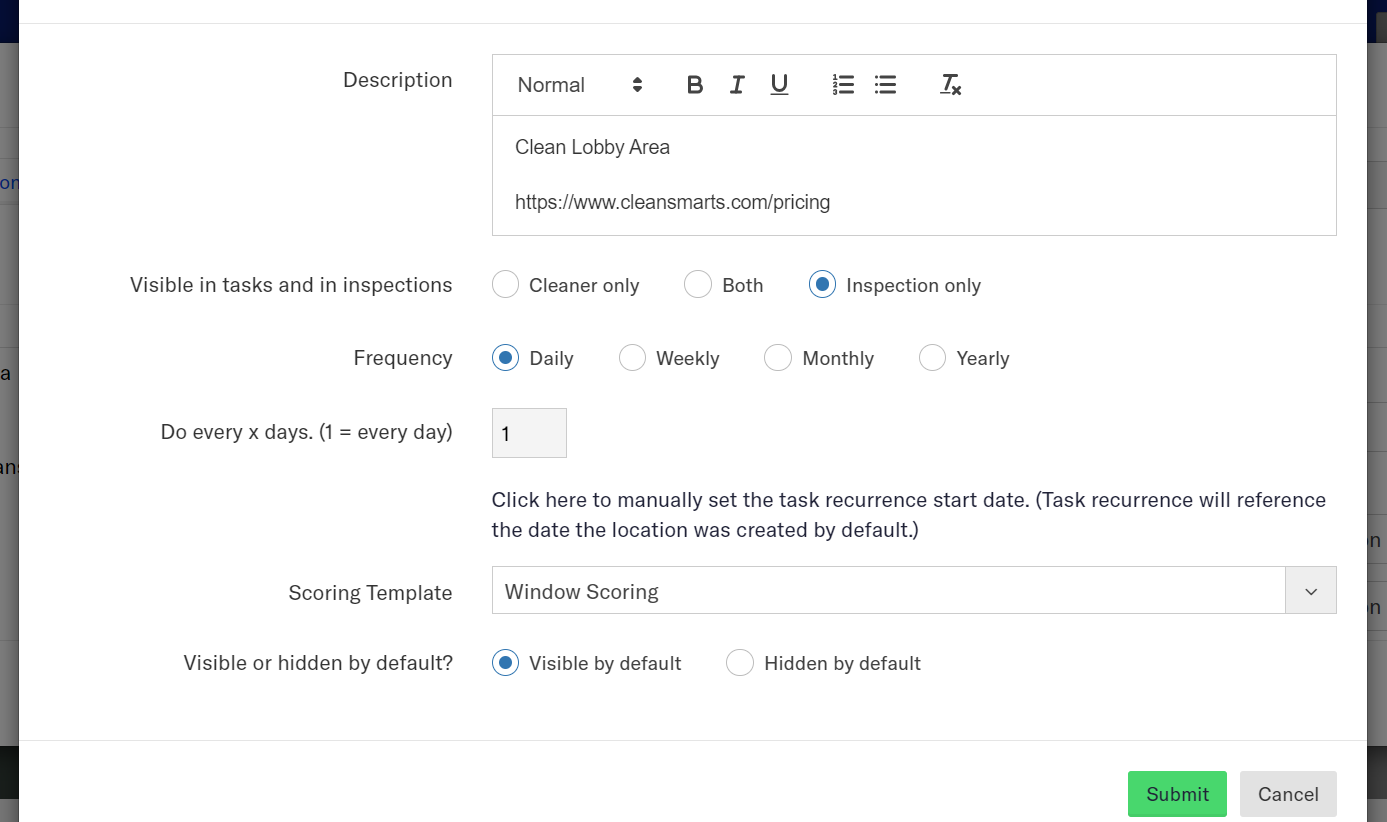Viewport: 1387px width, 822px height.
Task: Insert a bulleted list in description
Action: point(885,85)
